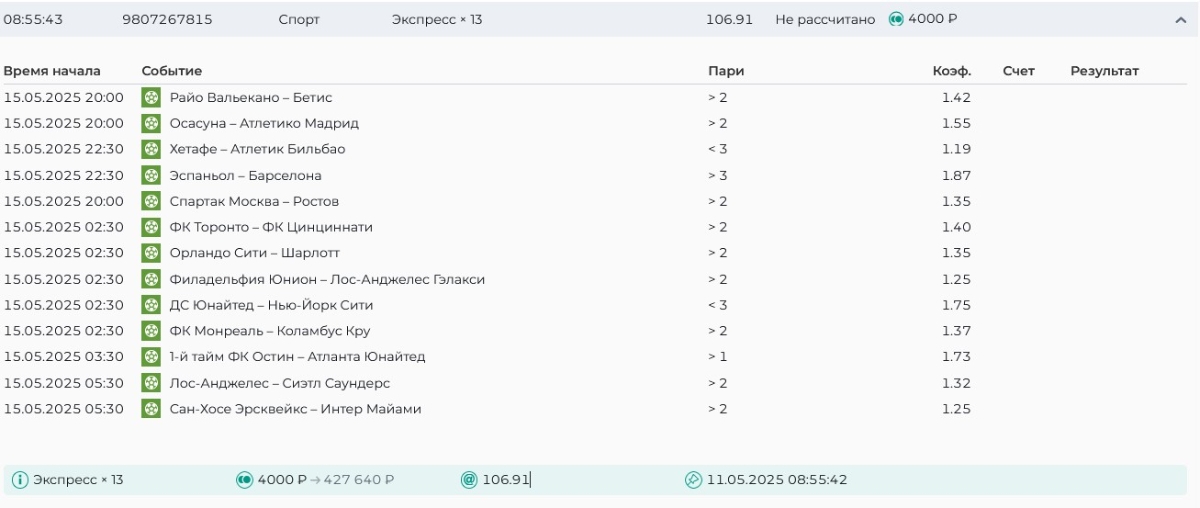Click the info icon next to Экспресс × 13
Viewport: 1200px width, 508px height.
coord(20,480)
